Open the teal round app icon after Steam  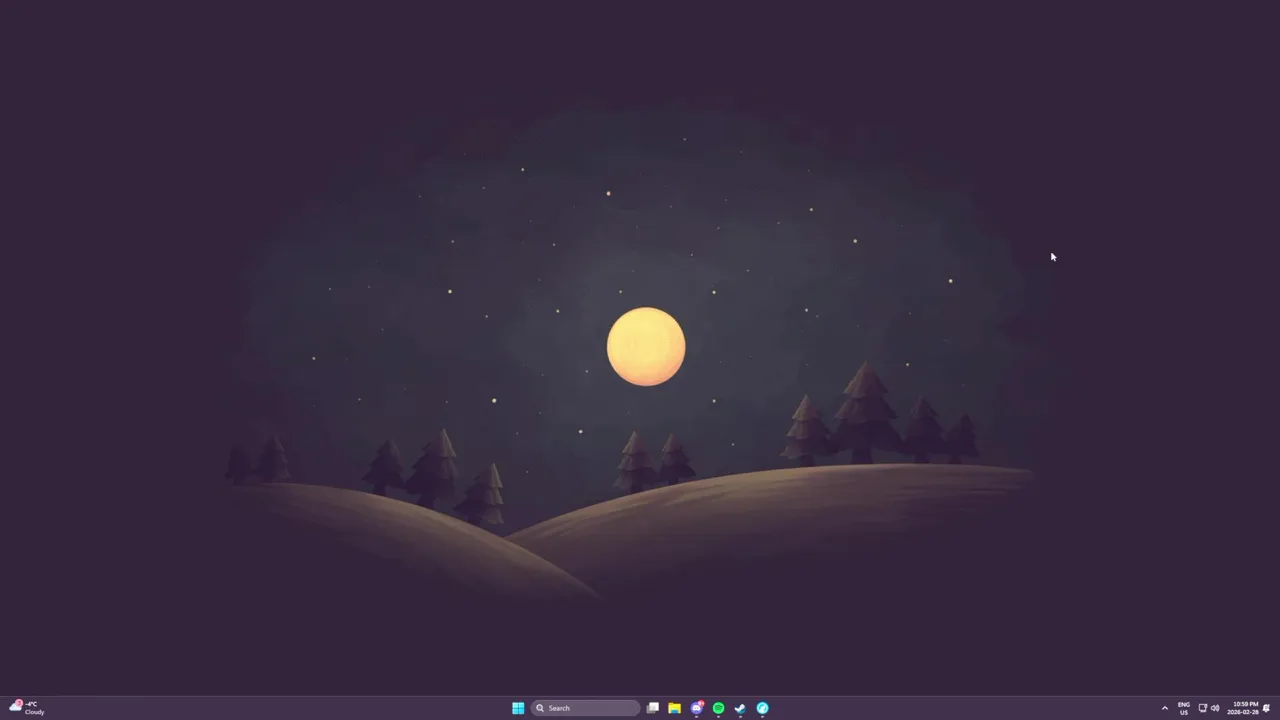point(762,708)
